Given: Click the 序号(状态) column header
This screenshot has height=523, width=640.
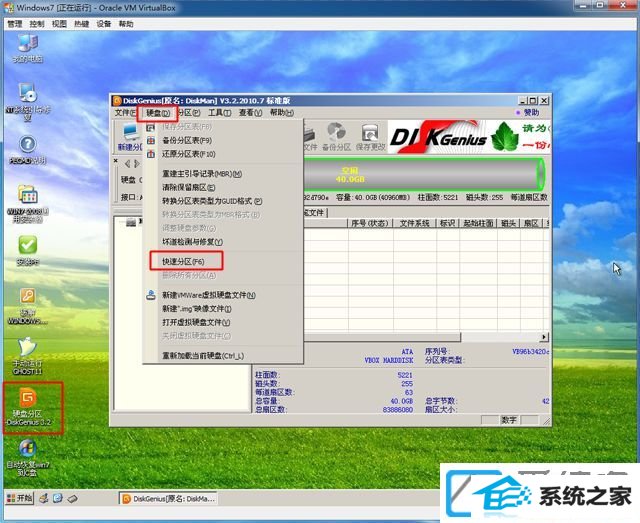Looking at the screenshot, I should point(370,223).
